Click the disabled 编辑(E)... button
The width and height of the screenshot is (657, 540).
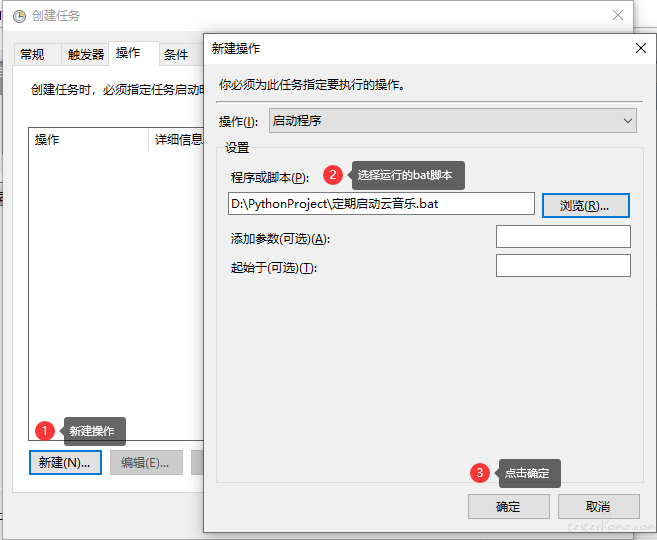(146, 462)
